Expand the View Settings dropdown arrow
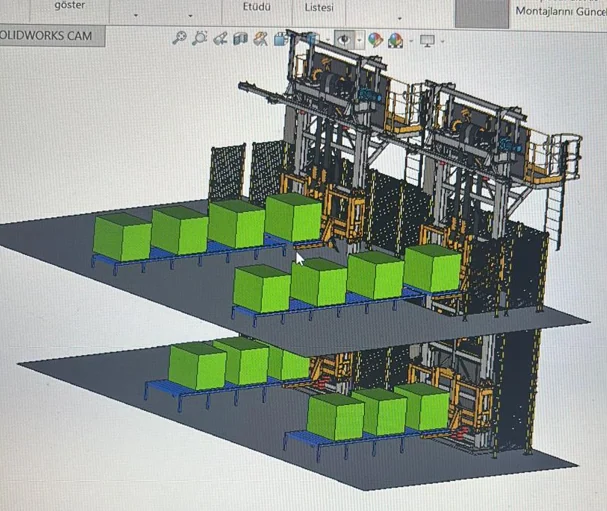Screen dimensions: 607x511 [442, 41]
